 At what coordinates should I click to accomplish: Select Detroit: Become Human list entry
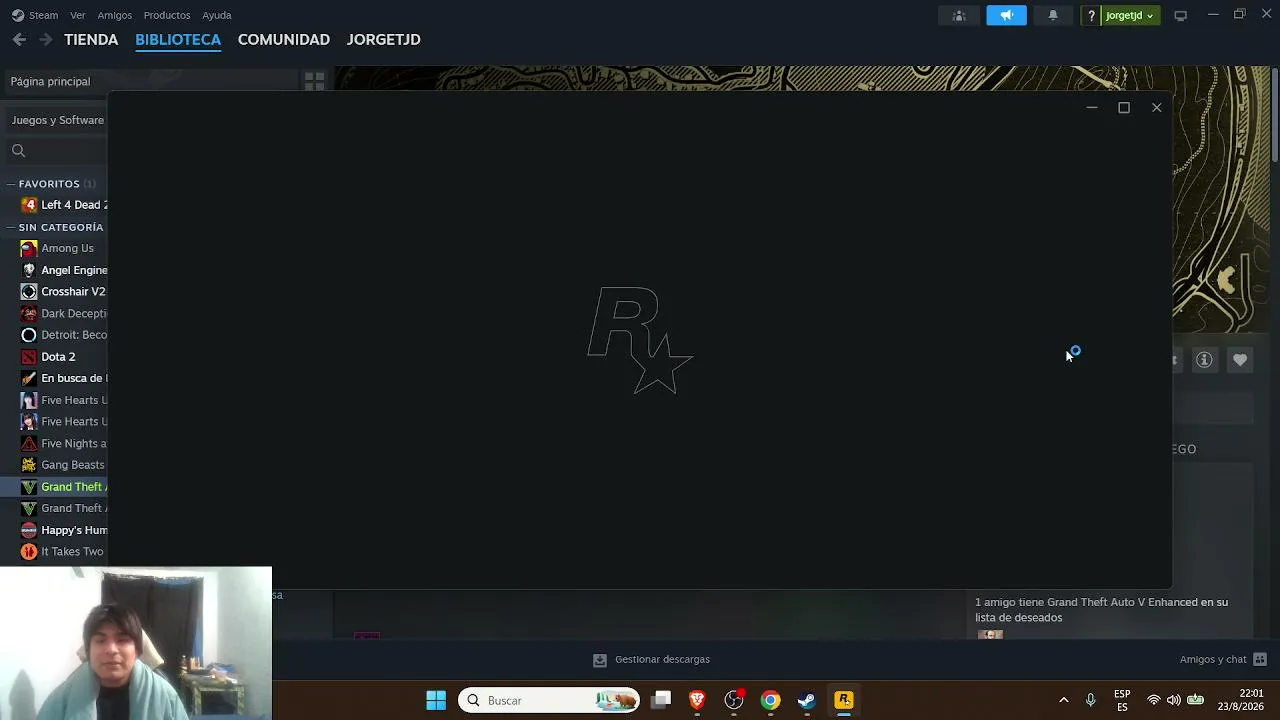click(74, 335)
